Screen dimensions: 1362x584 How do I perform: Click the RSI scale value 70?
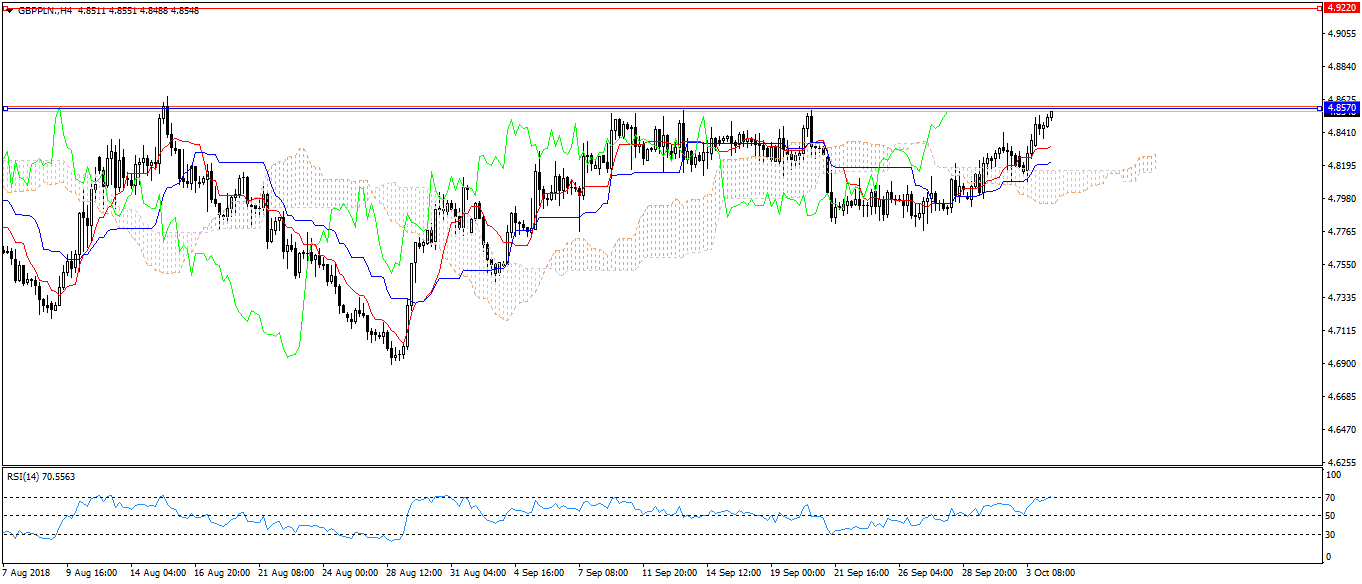coord(1331,497)
